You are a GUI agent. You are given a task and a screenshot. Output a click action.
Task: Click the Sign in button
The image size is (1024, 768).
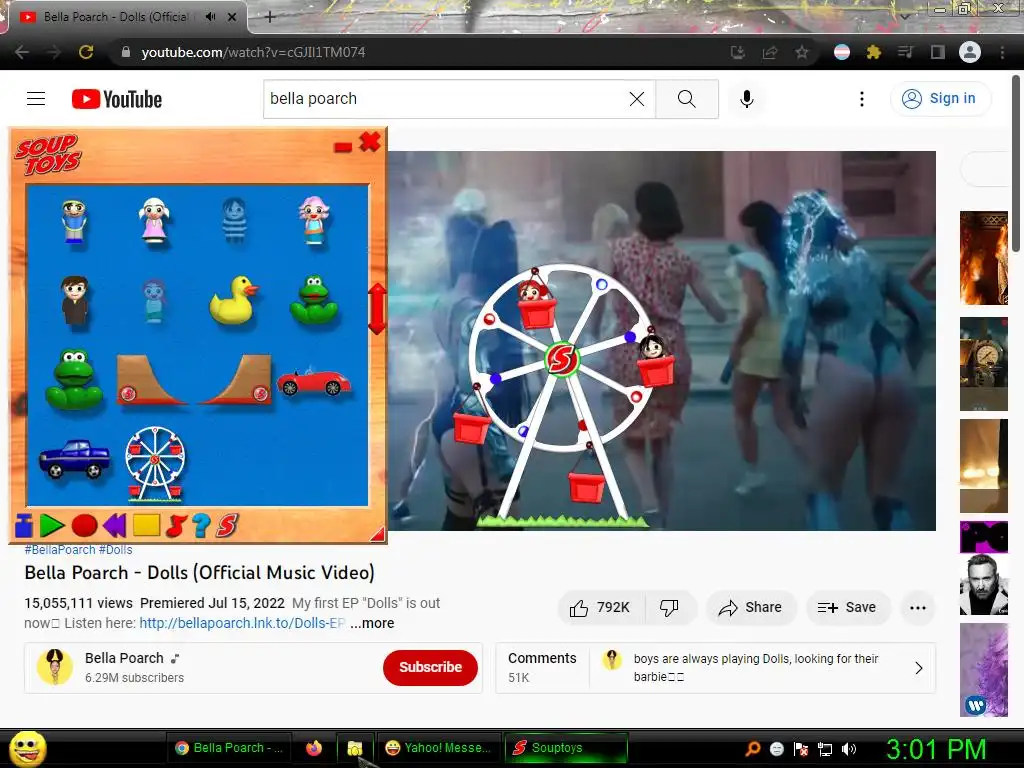[x=940, y=99]
